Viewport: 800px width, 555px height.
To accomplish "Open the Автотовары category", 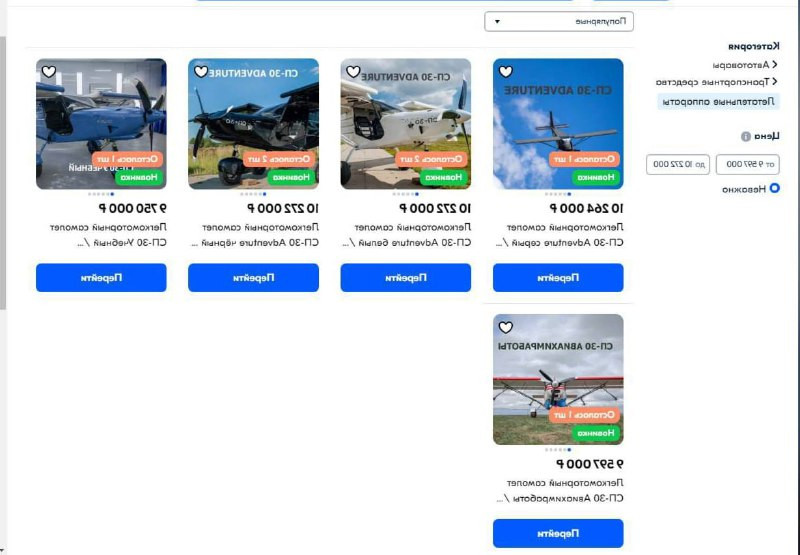I will click(x=741, y=65).
